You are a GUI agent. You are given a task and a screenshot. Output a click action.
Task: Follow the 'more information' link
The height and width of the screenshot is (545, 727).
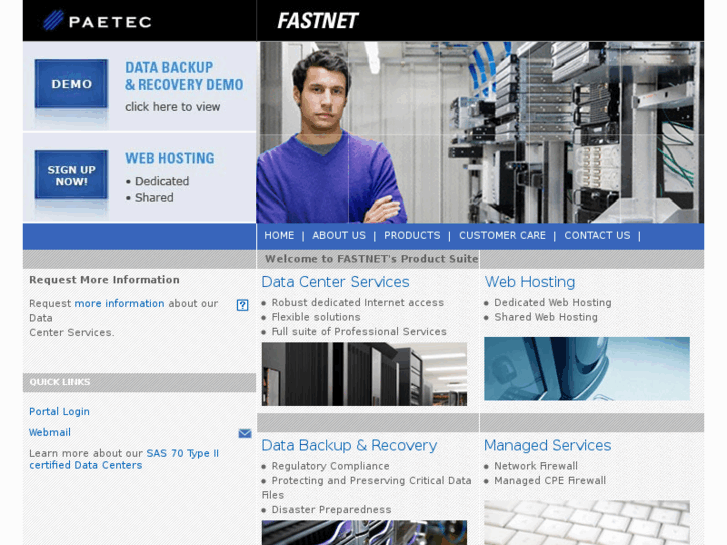tap(119, 303)
